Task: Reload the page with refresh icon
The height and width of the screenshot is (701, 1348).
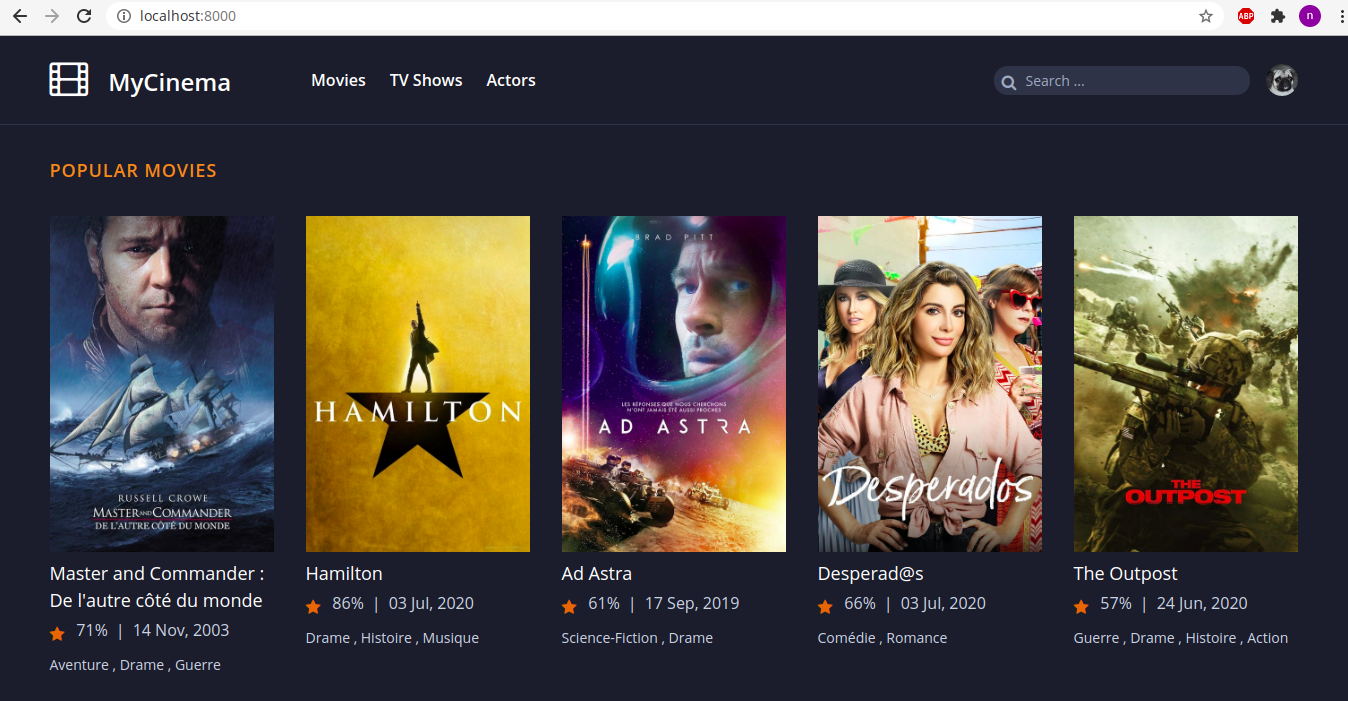Action: point(84,16)
